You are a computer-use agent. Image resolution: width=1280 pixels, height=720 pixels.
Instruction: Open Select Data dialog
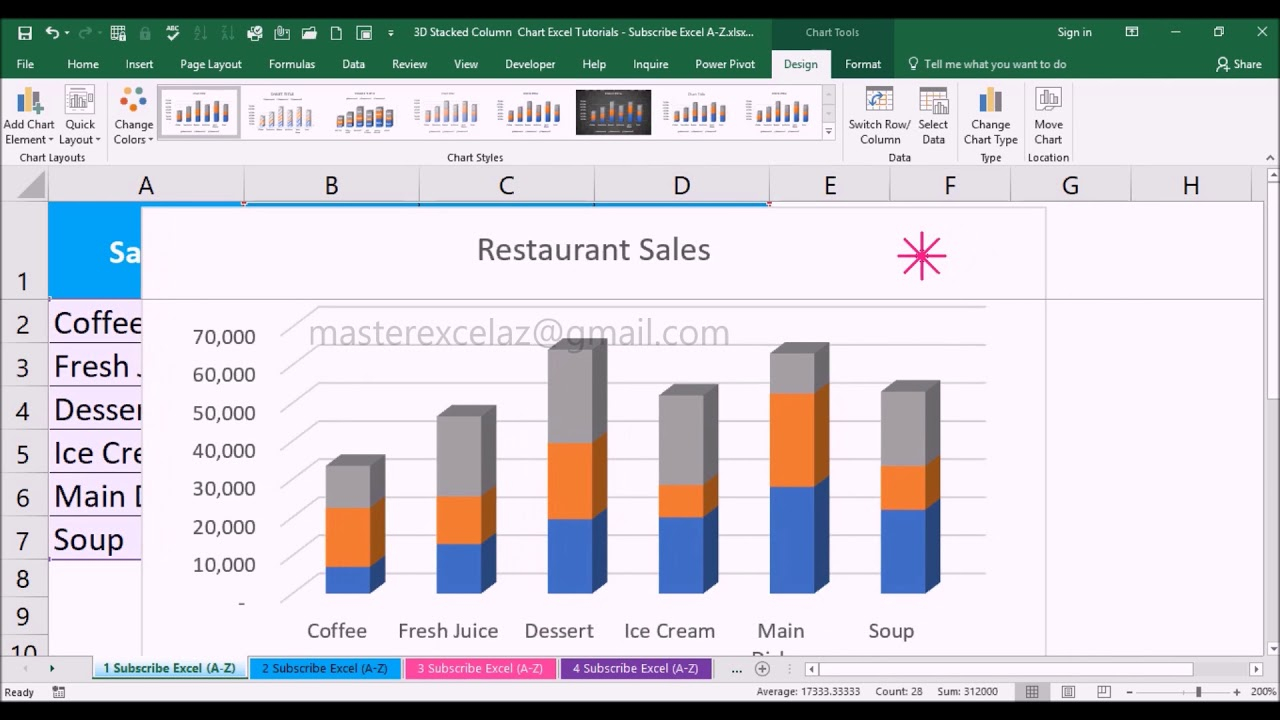[933, 117]
